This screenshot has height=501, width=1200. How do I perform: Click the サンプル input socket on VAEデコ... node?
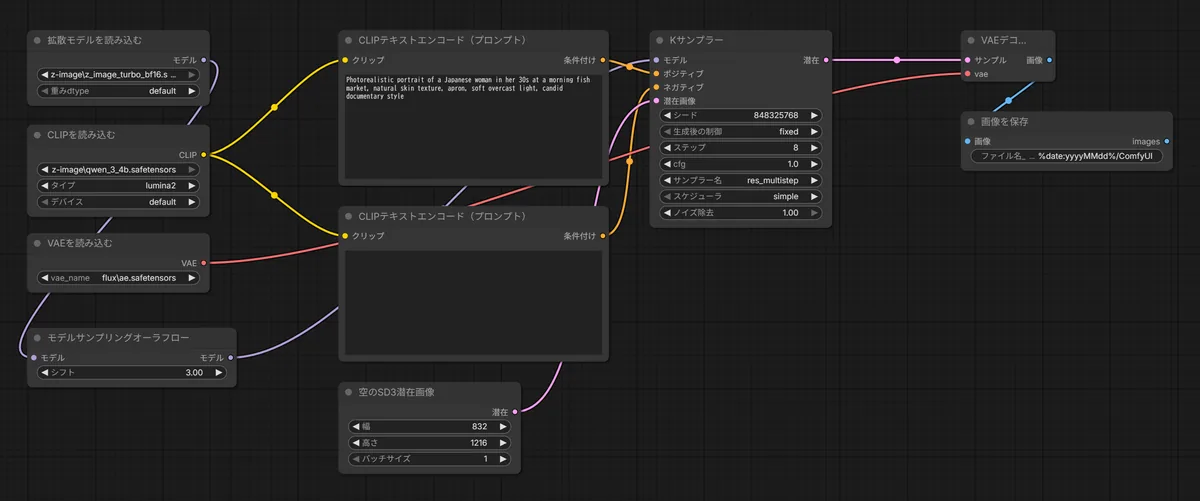pos(968,60)
